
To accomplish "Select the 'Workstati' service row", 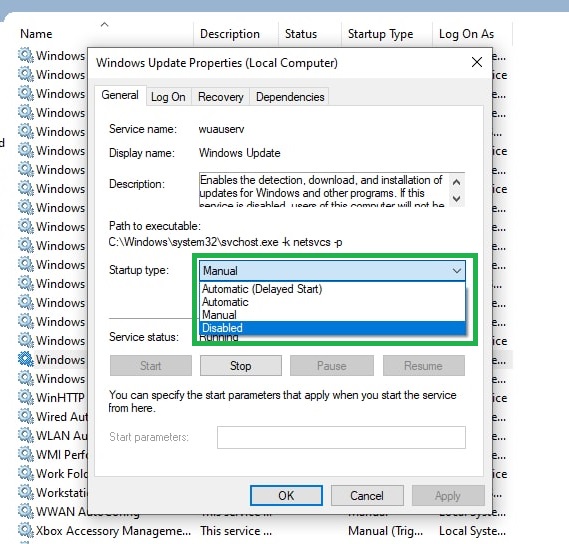I will (x=53, y=492).
